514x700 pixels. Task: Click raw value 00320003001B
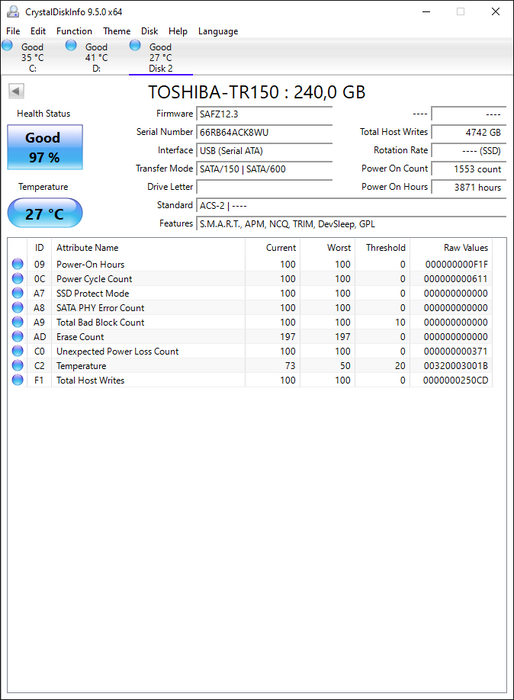[455, 366]
